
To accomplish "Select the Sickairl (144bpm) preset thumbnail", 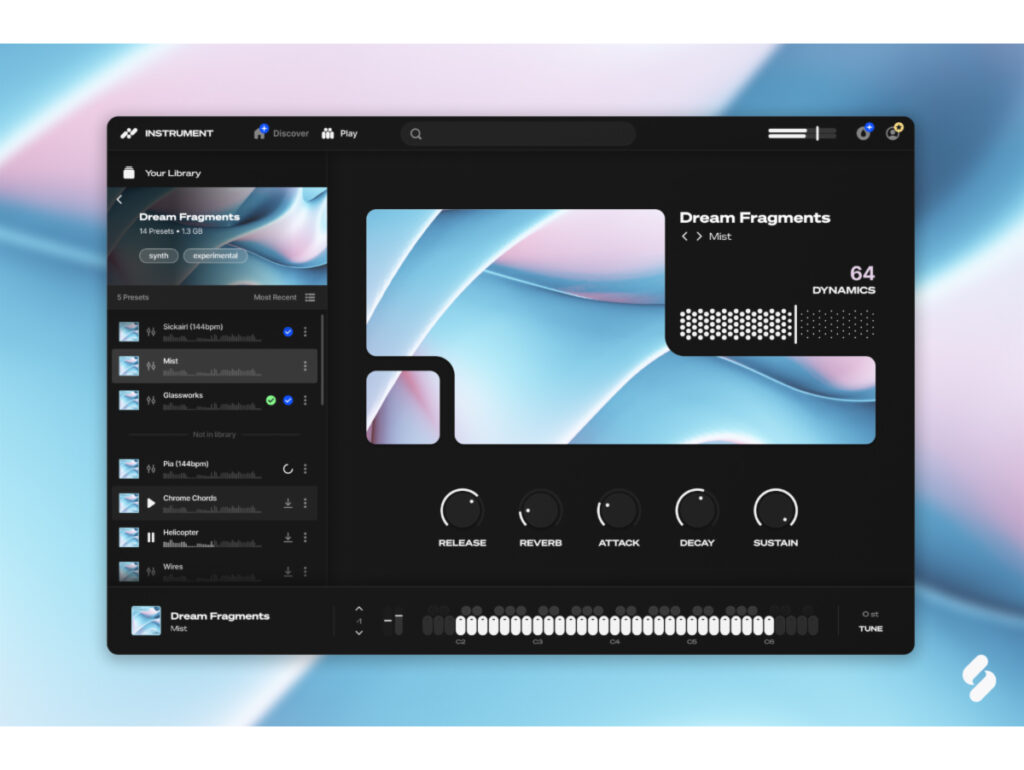I will [129, 332].
